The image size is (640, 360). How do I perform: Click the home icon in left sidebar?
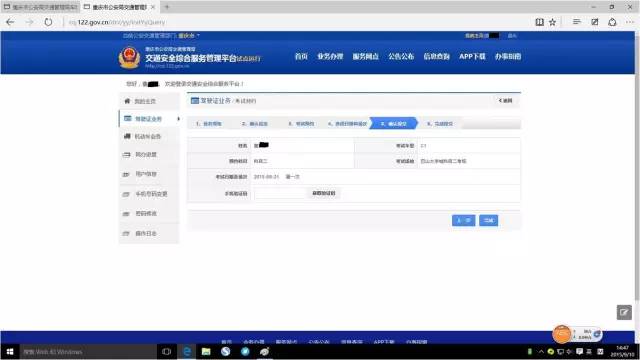[127, 101]
